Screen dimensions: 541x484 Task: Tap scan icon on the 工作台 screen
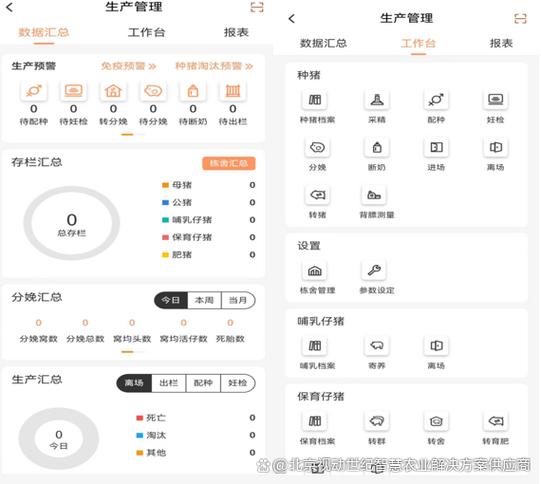click(520, 18)
